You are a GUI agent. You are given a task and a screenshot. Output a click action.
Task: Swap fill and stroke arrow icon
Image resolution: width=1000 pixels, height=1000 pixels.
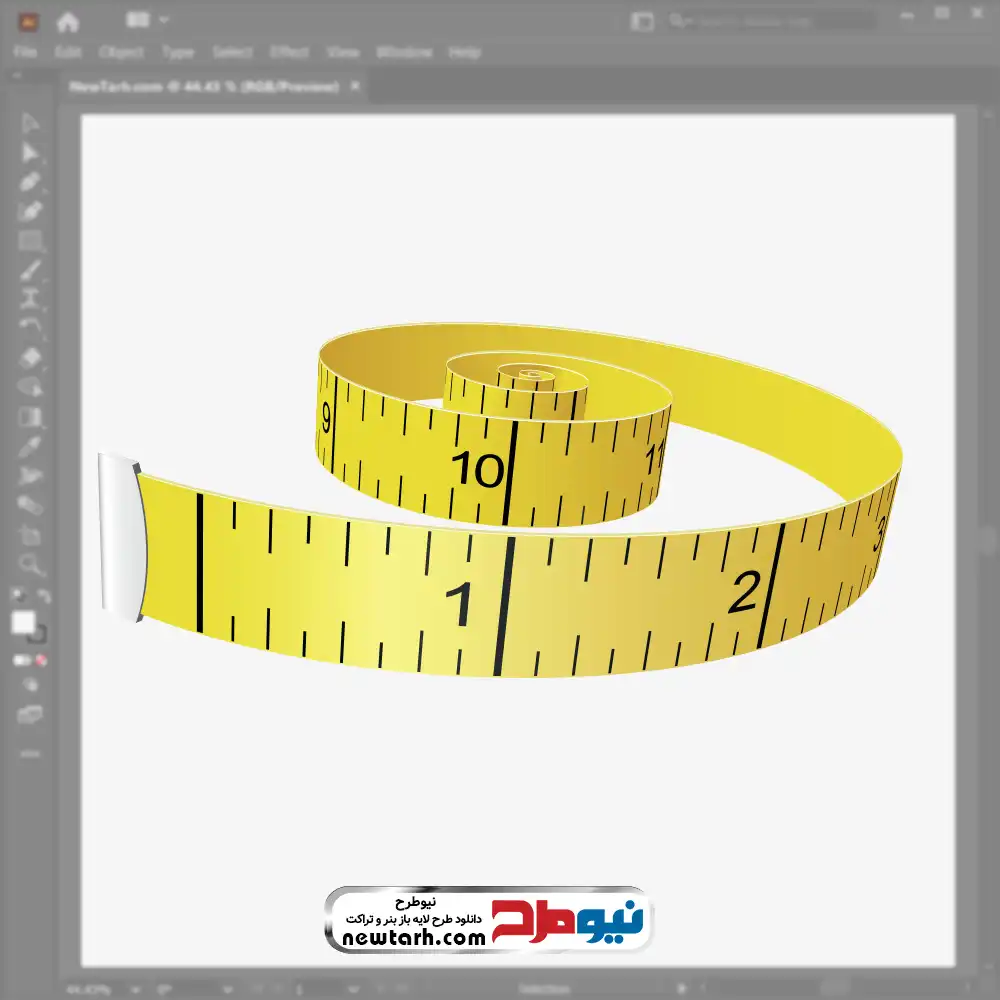[43, 596]
